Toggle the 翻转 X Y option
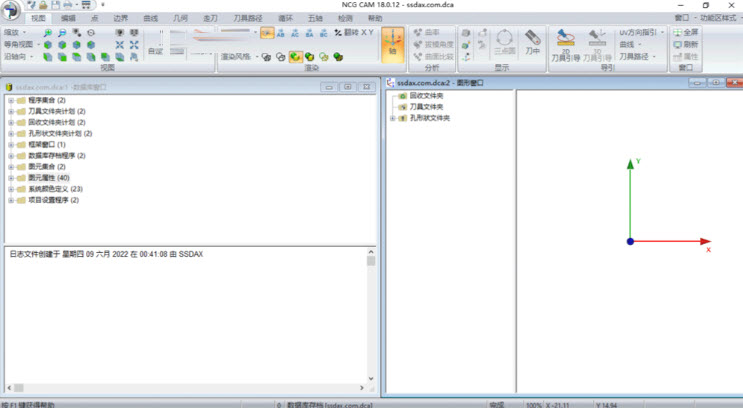743x408 pixels. 352,33
